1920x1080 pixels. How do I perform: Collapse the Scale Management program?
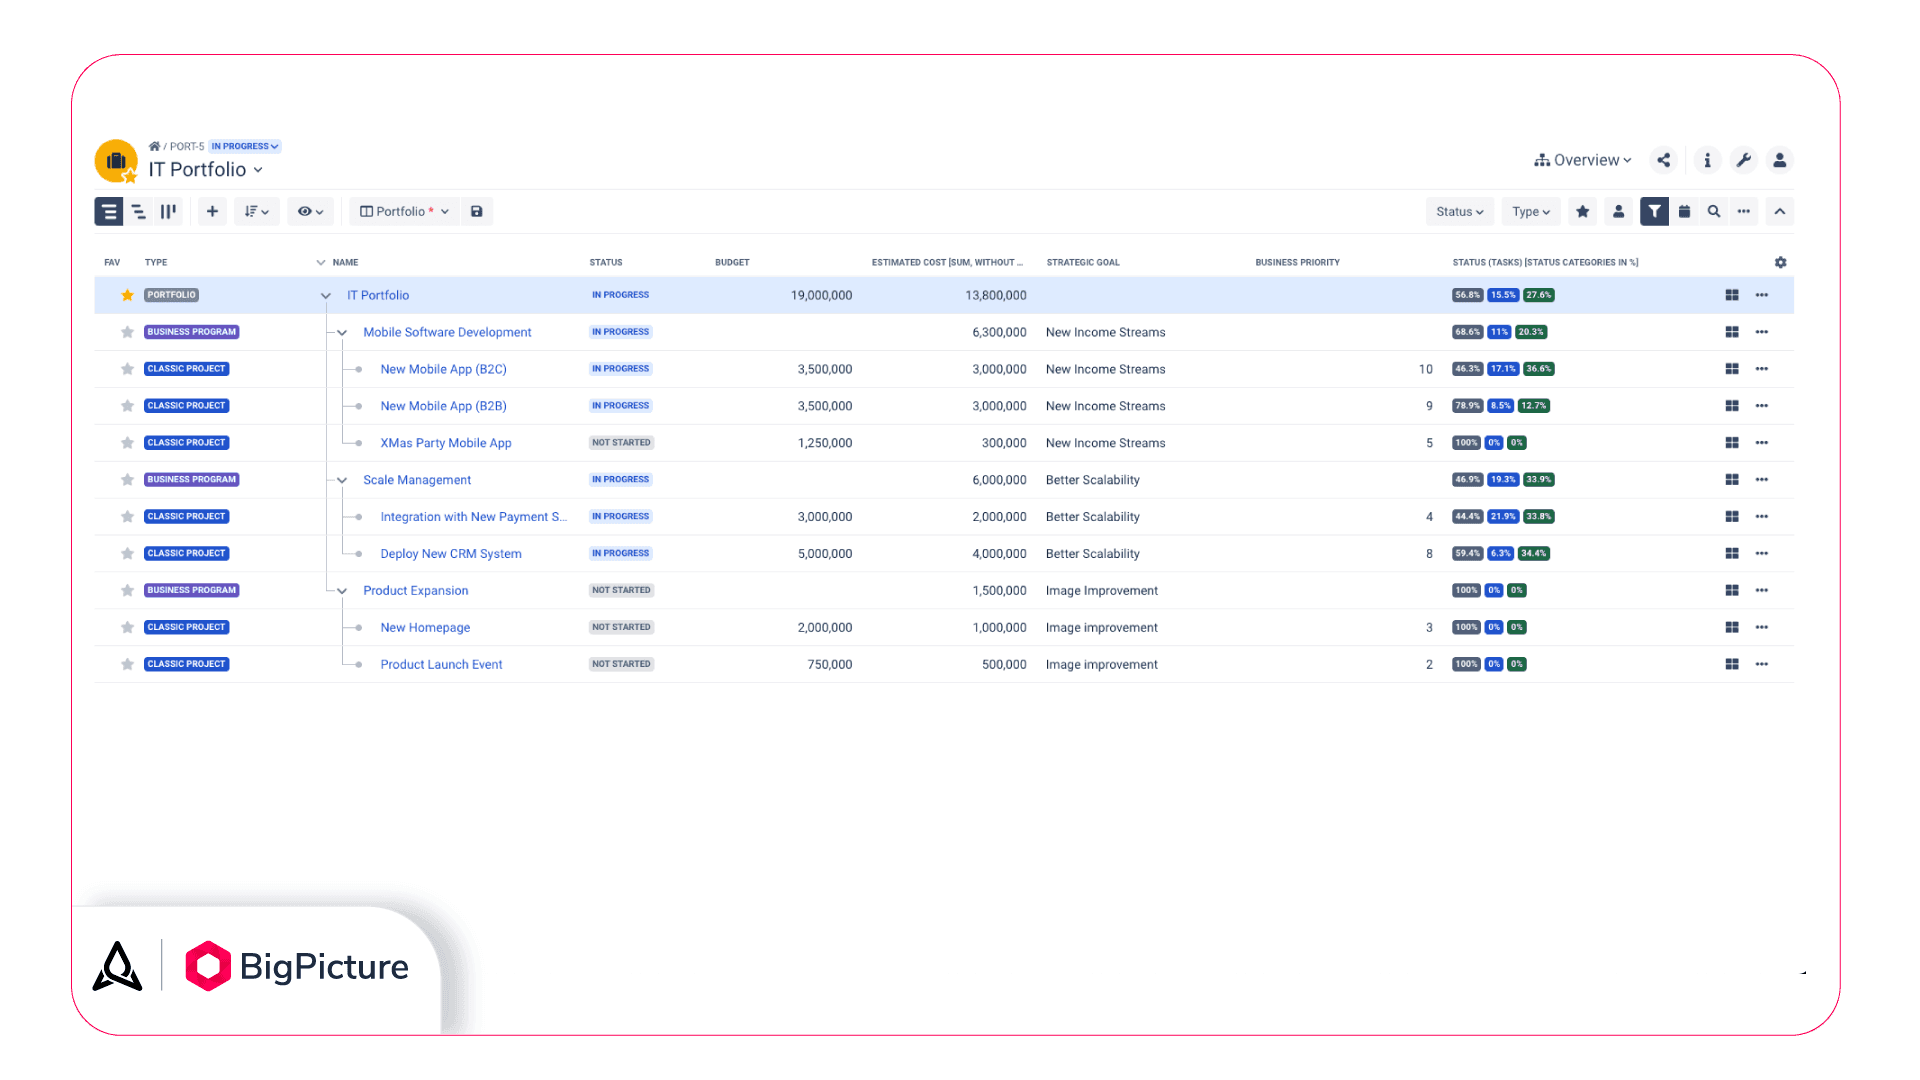pos(342,480)
